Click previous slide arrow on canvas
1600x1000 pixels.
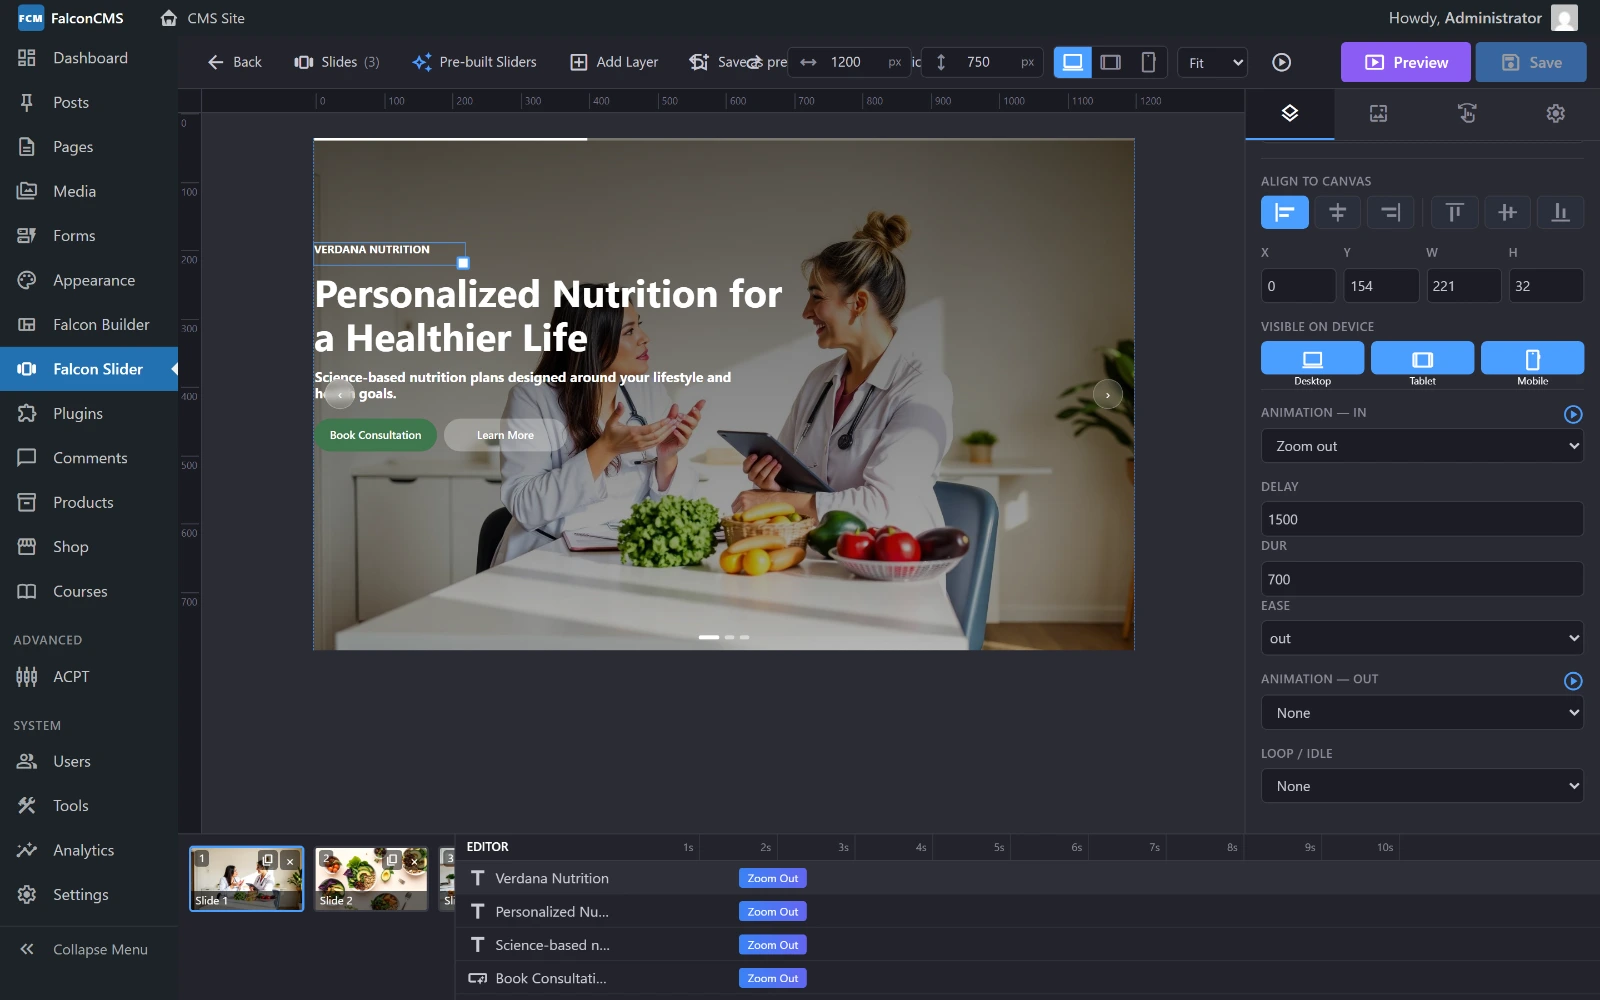pyautogui.click(x=340, y=395)
